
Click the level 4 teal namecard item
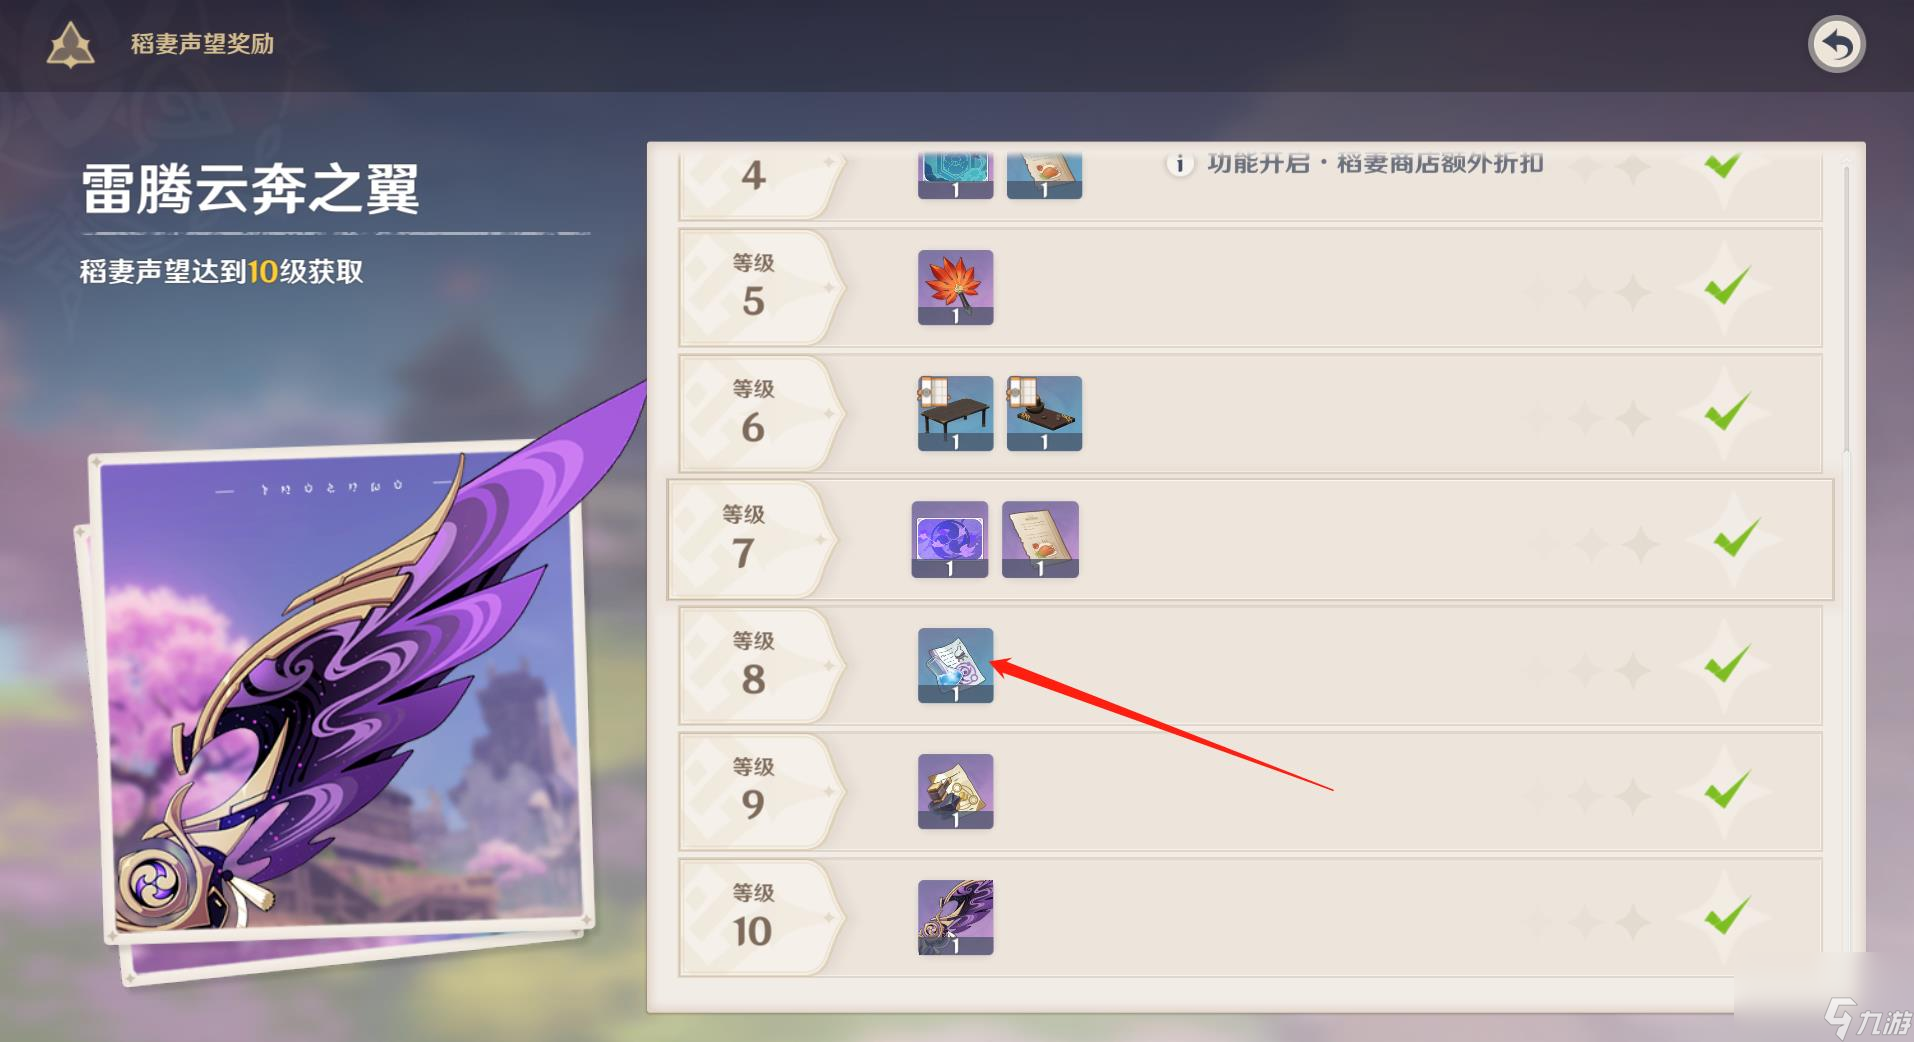click(x=955, y=176)
